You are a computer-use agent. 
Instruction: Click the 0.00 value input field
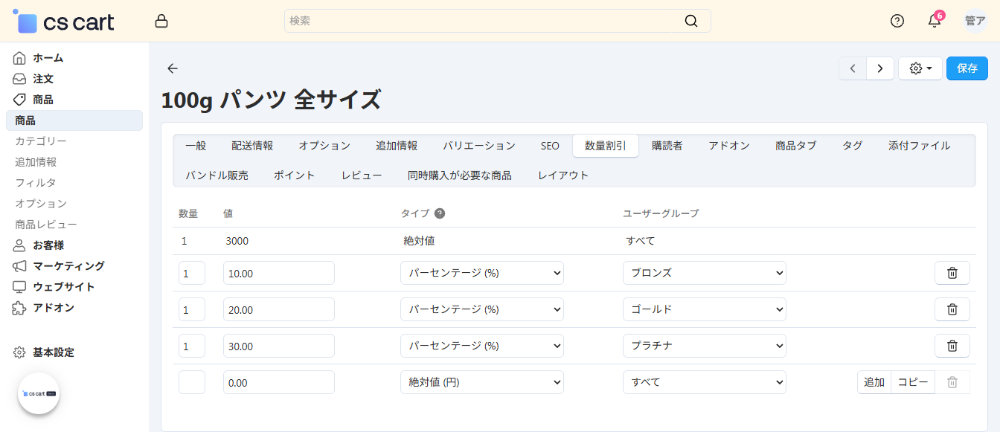coord(278,382)
